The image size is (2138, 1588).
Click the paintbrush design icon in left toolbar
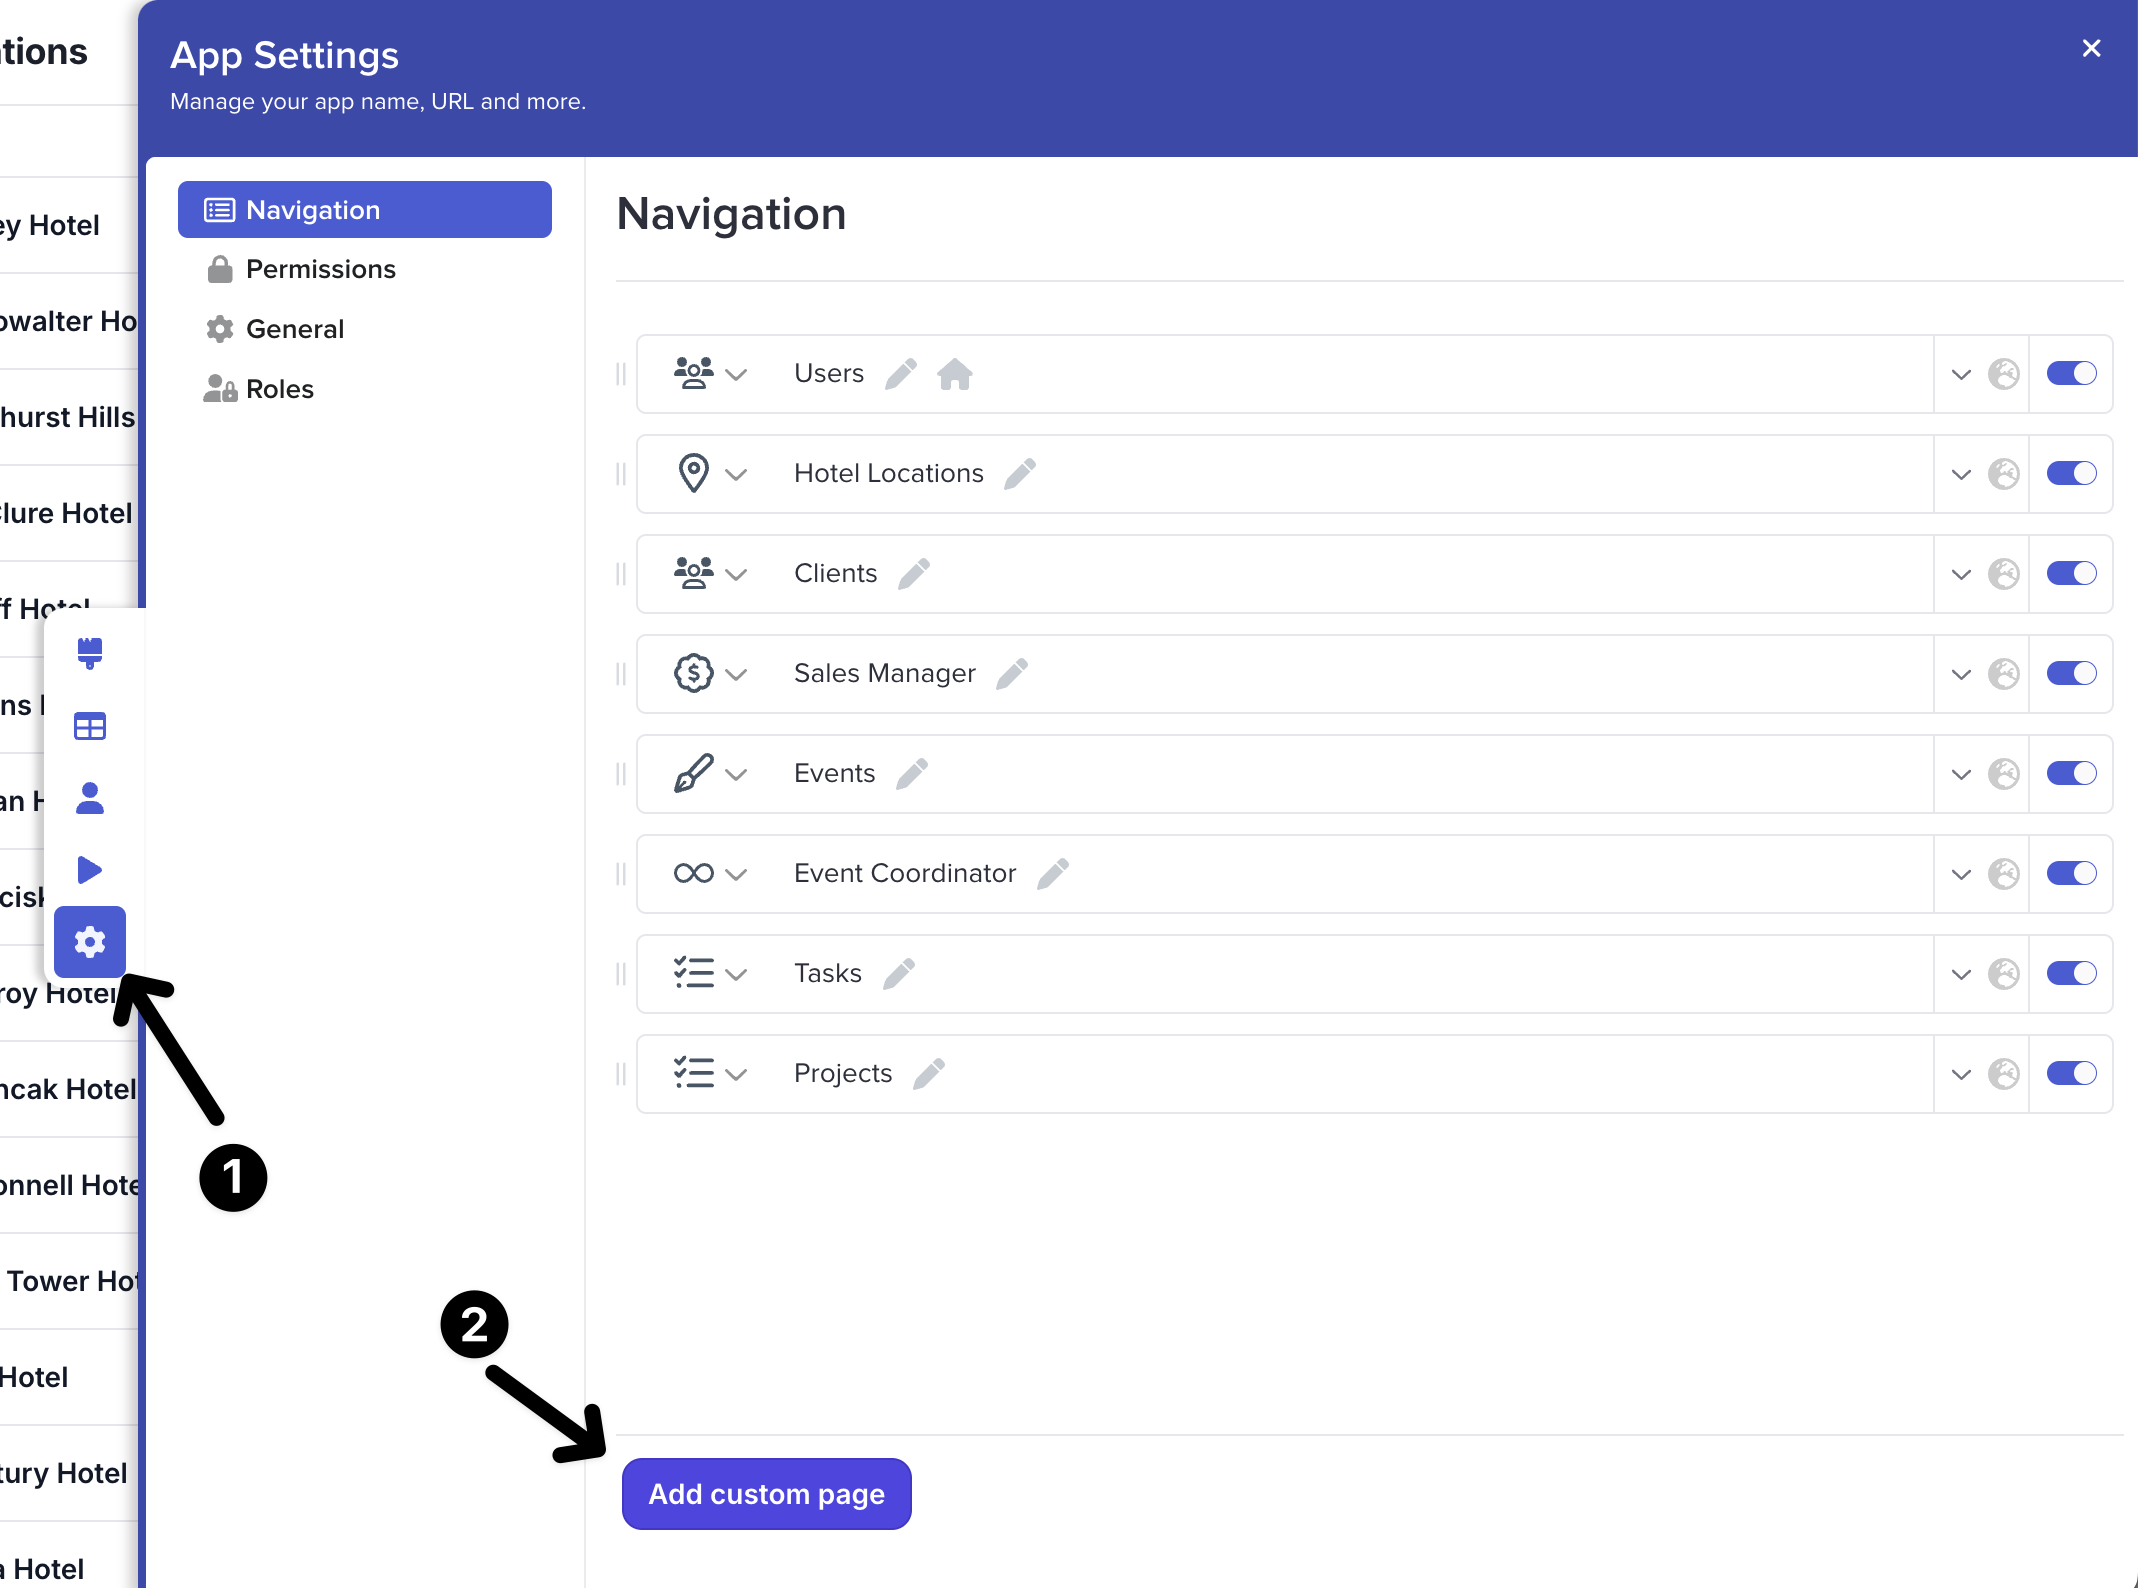(x=90, y=653)
